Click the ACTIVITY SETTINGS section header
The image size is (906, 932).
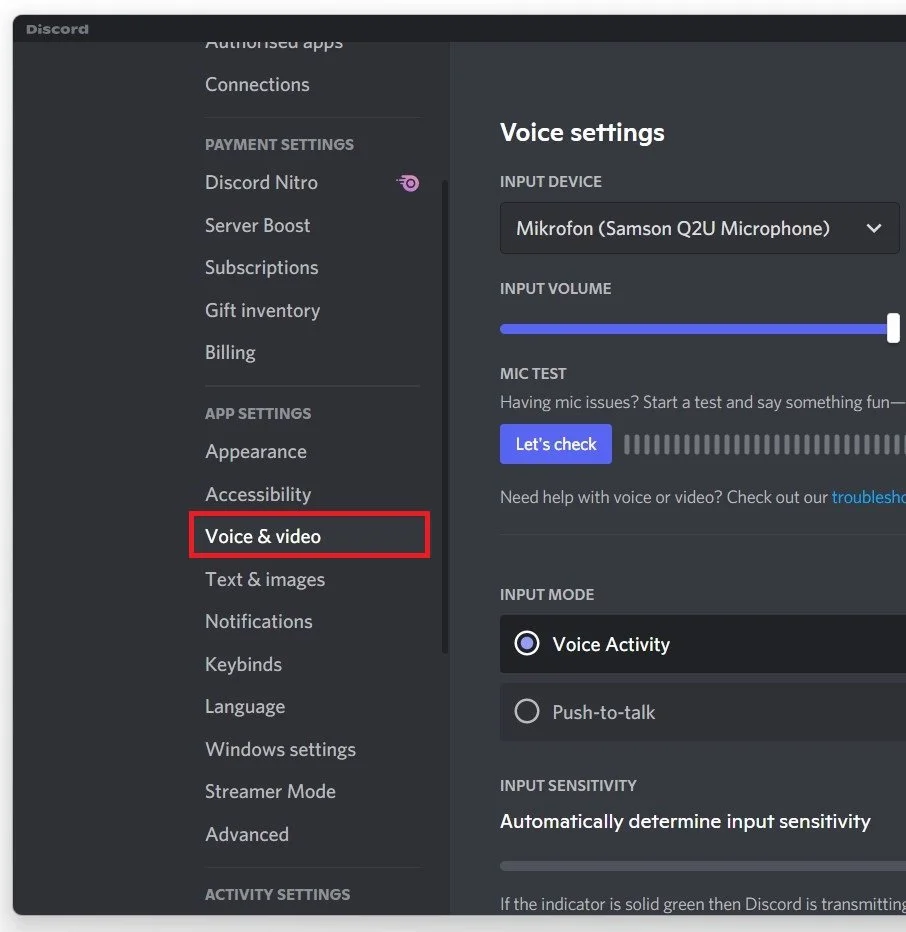(x=278, y=895)
